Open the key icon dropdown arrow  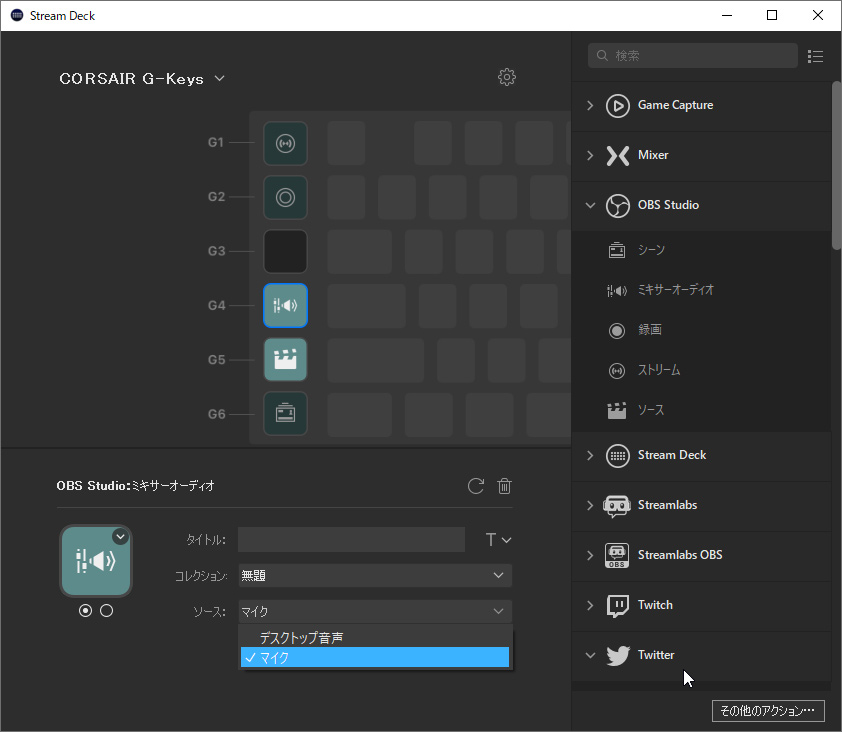click(x=120, y=537)
